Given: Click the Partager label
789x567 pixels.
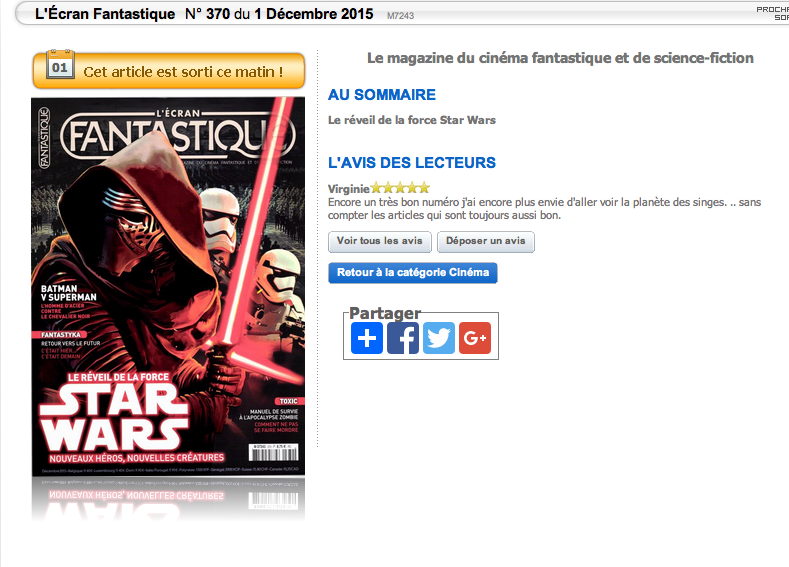Looking at the screenshot, I should [385, 313].
